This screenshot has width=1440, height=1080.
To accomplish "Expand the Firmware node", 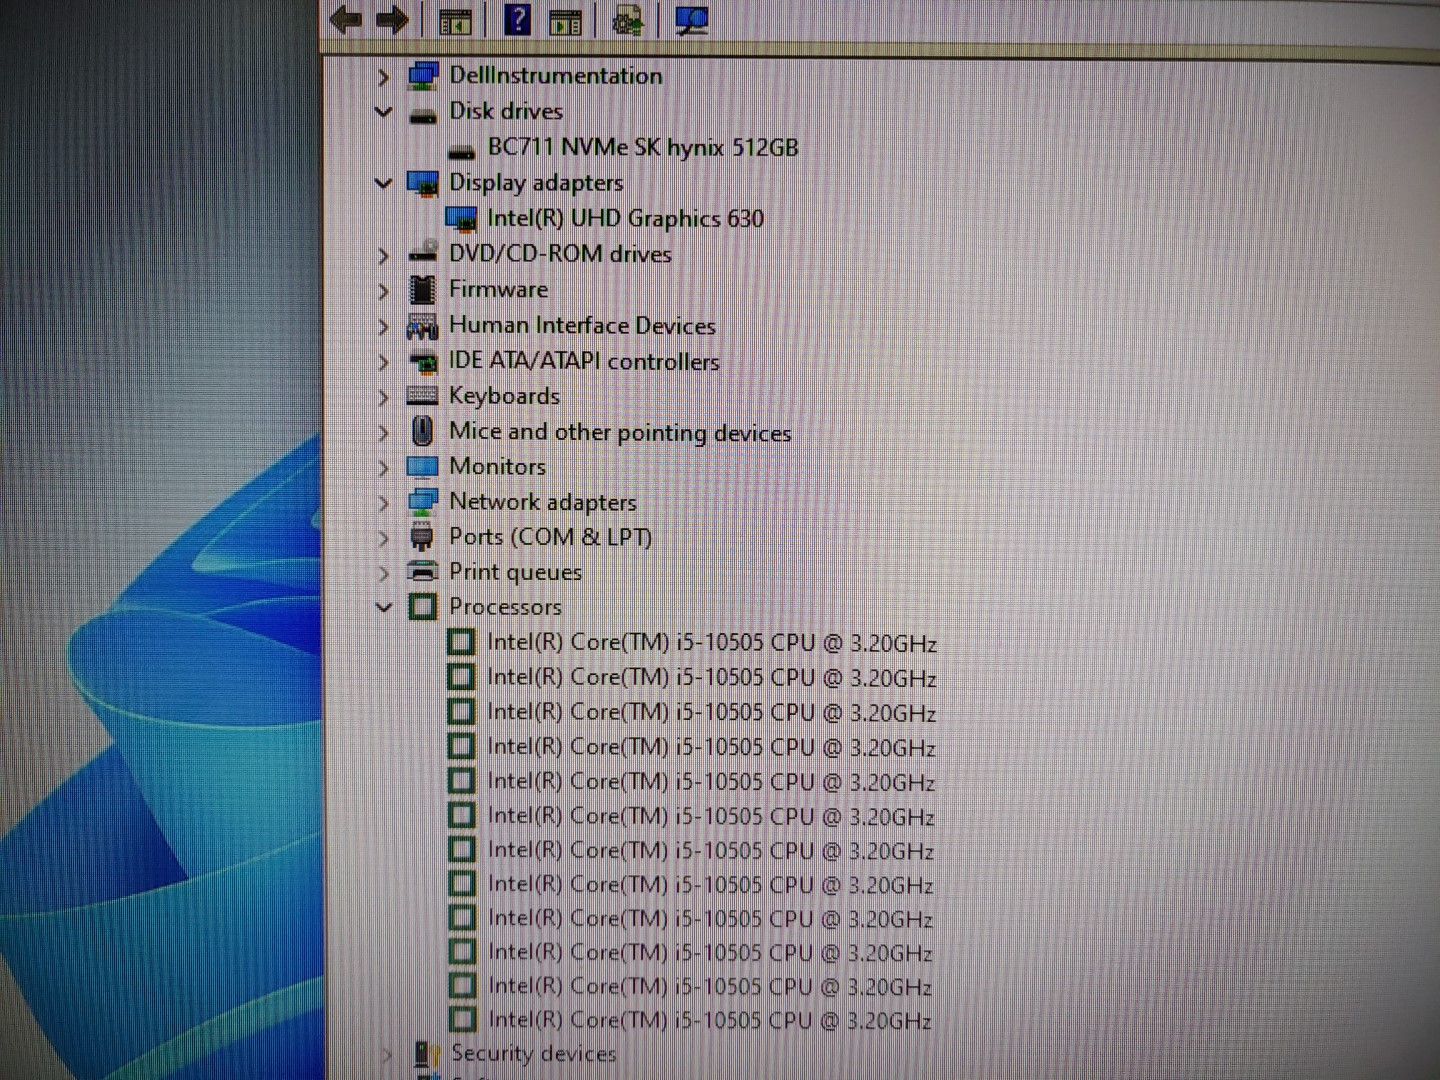I will 383,291.
